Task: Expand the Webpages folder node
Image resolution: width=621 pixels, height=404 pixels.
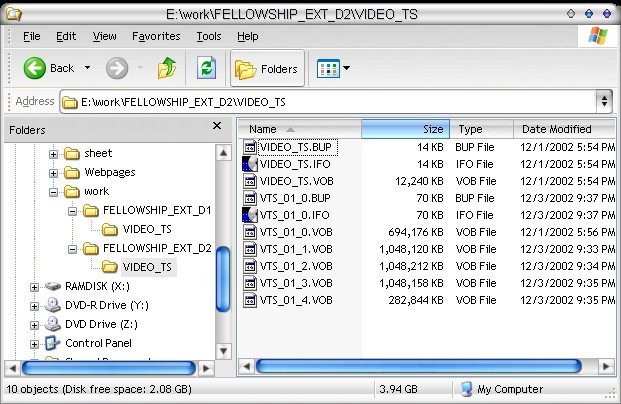Action: (x=53, y=173)
